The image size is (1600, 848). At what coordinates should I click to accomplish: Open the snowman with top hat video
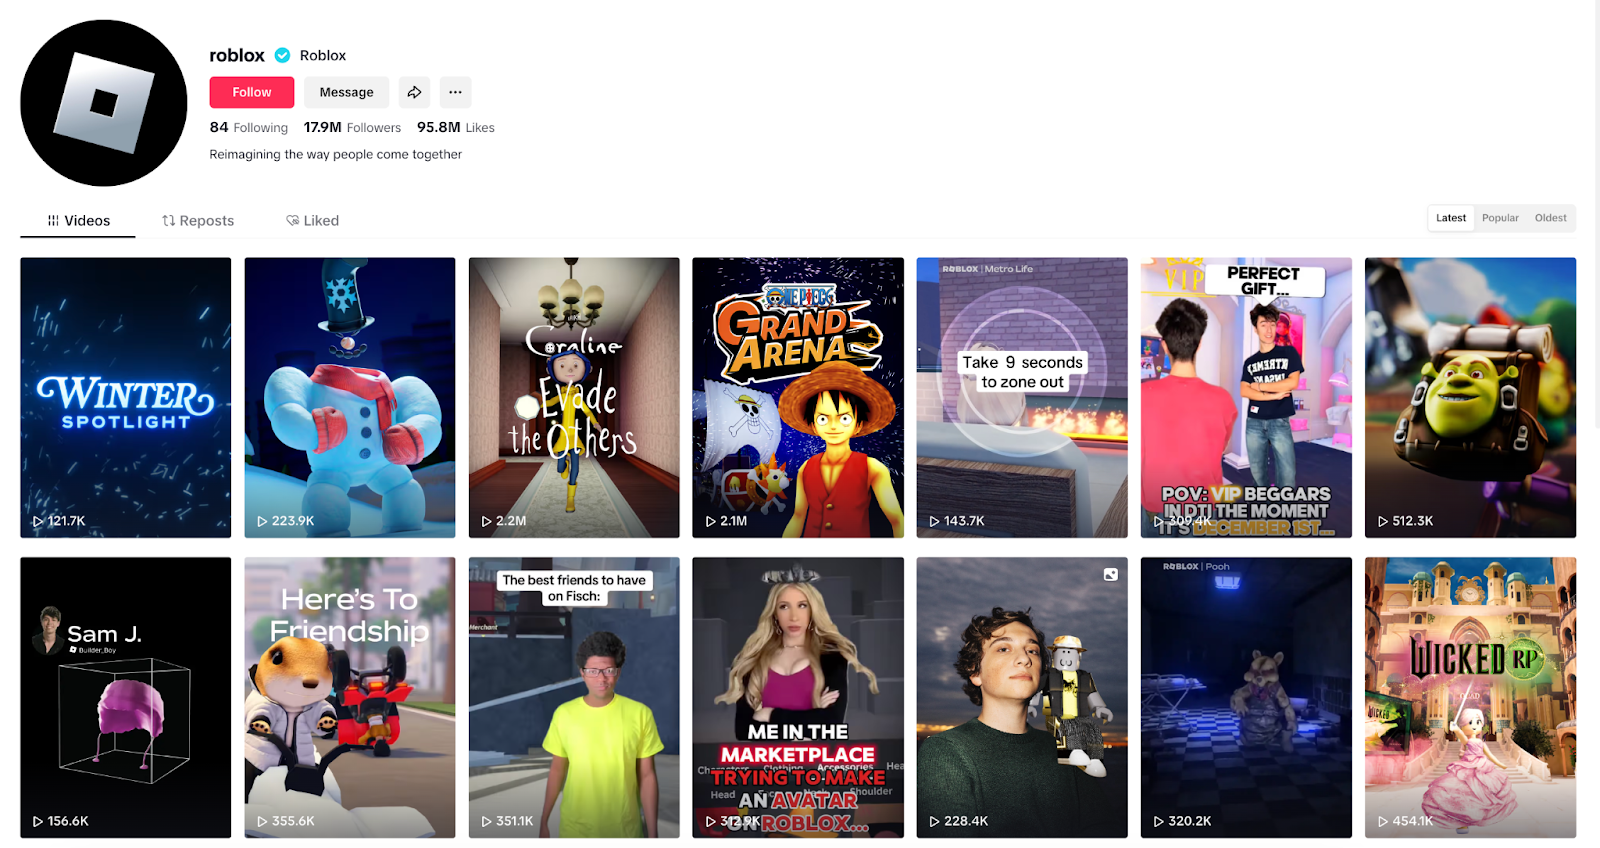point(350,398)
